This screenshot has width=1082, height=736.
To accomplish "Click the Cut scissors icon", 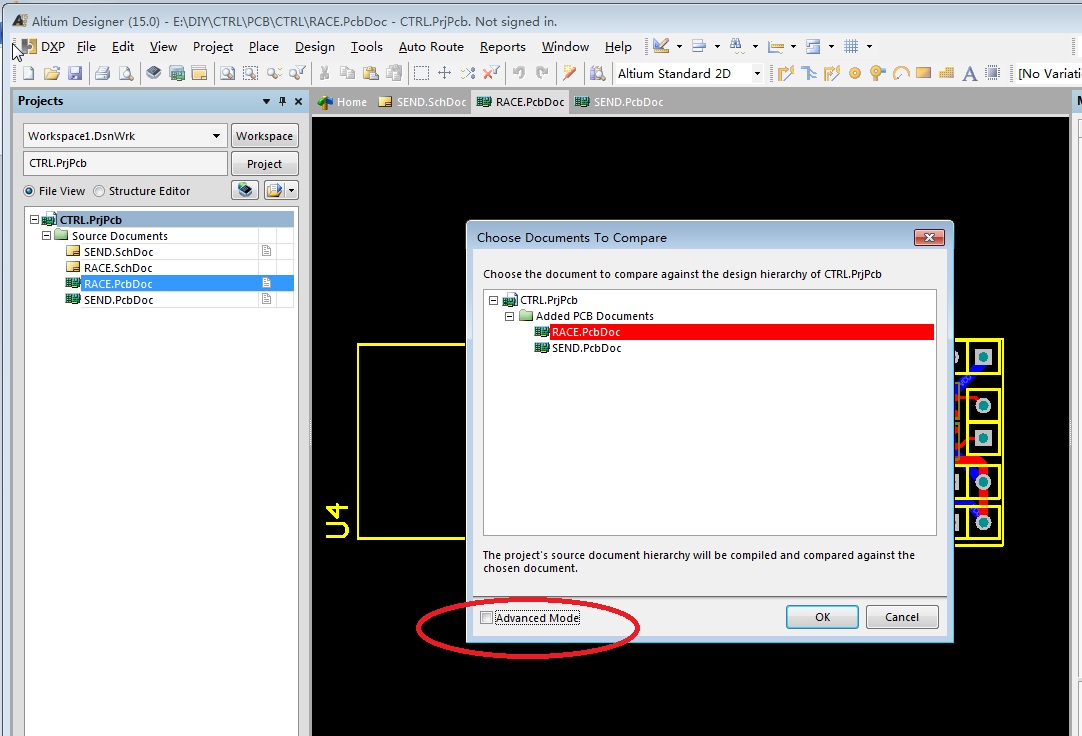I will pyautogui.click(x=324, y=73).
